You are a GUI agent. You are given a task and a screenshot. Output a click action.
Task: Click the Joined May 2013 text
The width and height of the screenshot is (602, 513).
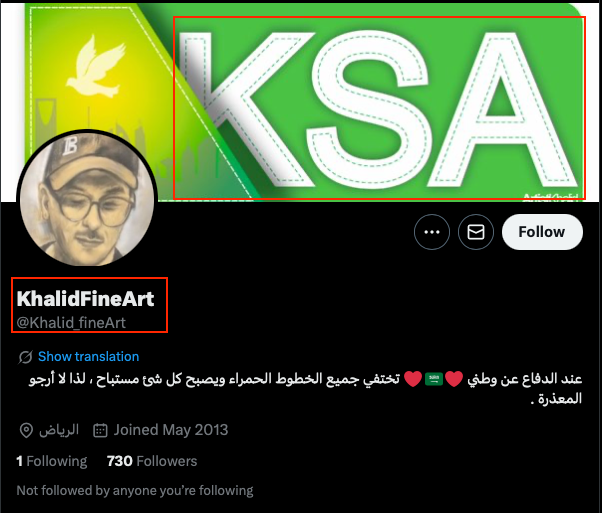point(171,430)
